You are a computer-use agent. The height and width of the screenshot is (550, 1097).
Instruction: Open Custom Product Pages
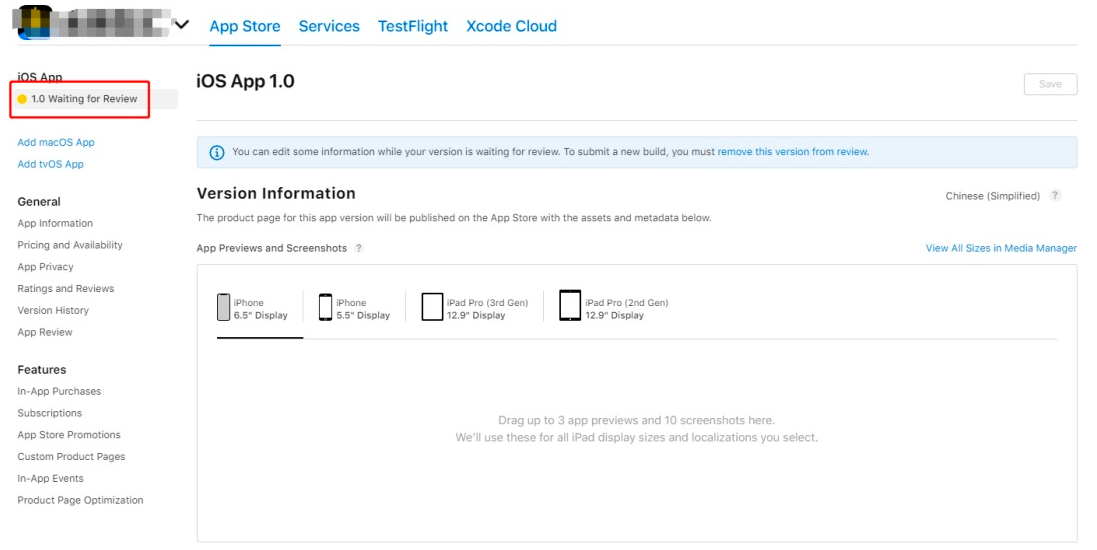71,456
